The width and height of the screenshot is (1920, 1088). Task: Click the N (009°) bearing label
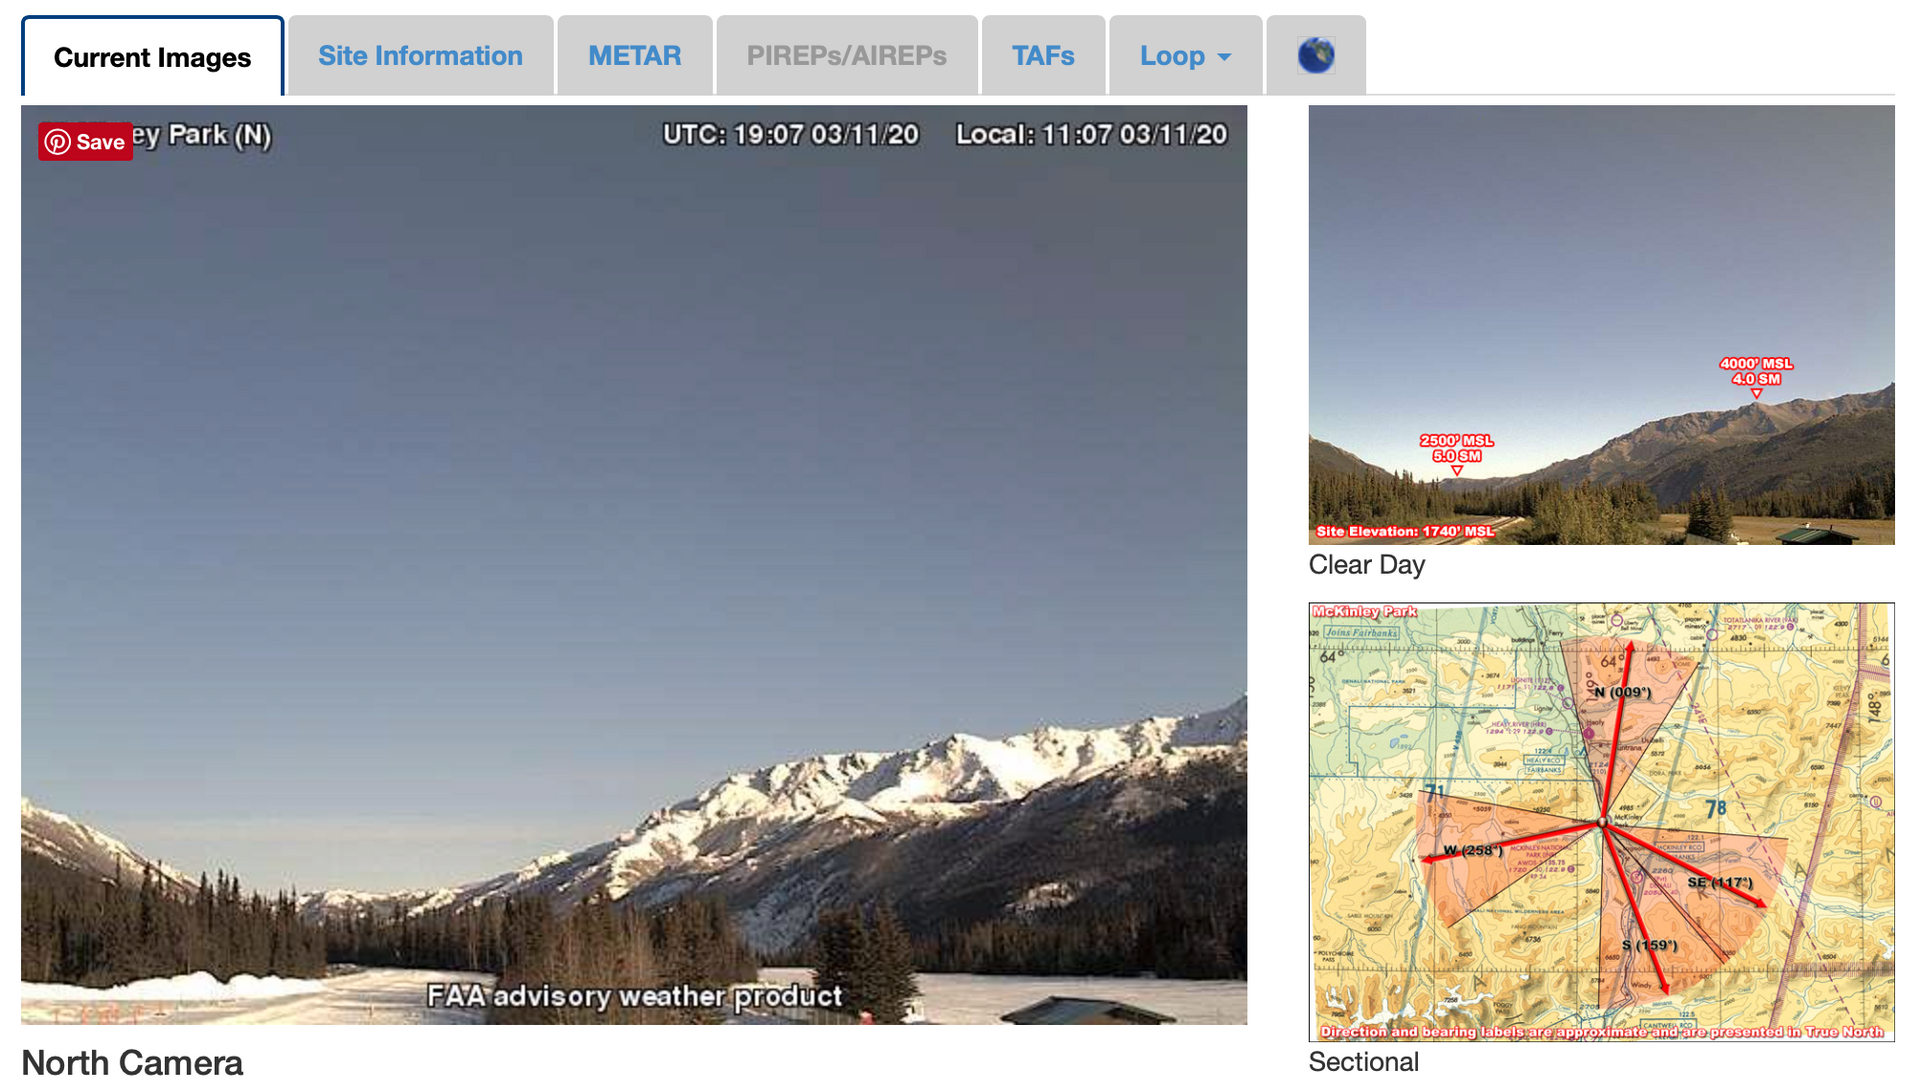tap(1623, 692)
